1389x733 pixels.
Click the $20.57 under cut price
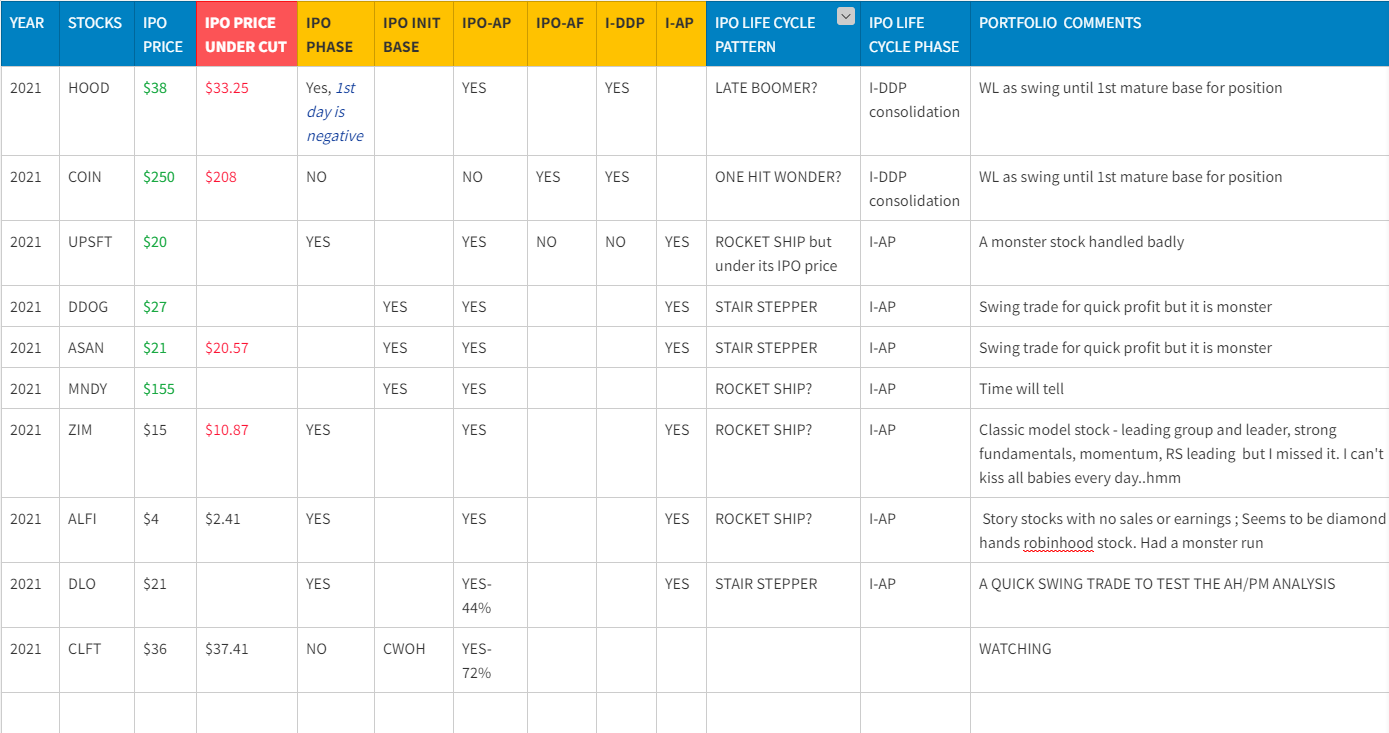[227, 348]
